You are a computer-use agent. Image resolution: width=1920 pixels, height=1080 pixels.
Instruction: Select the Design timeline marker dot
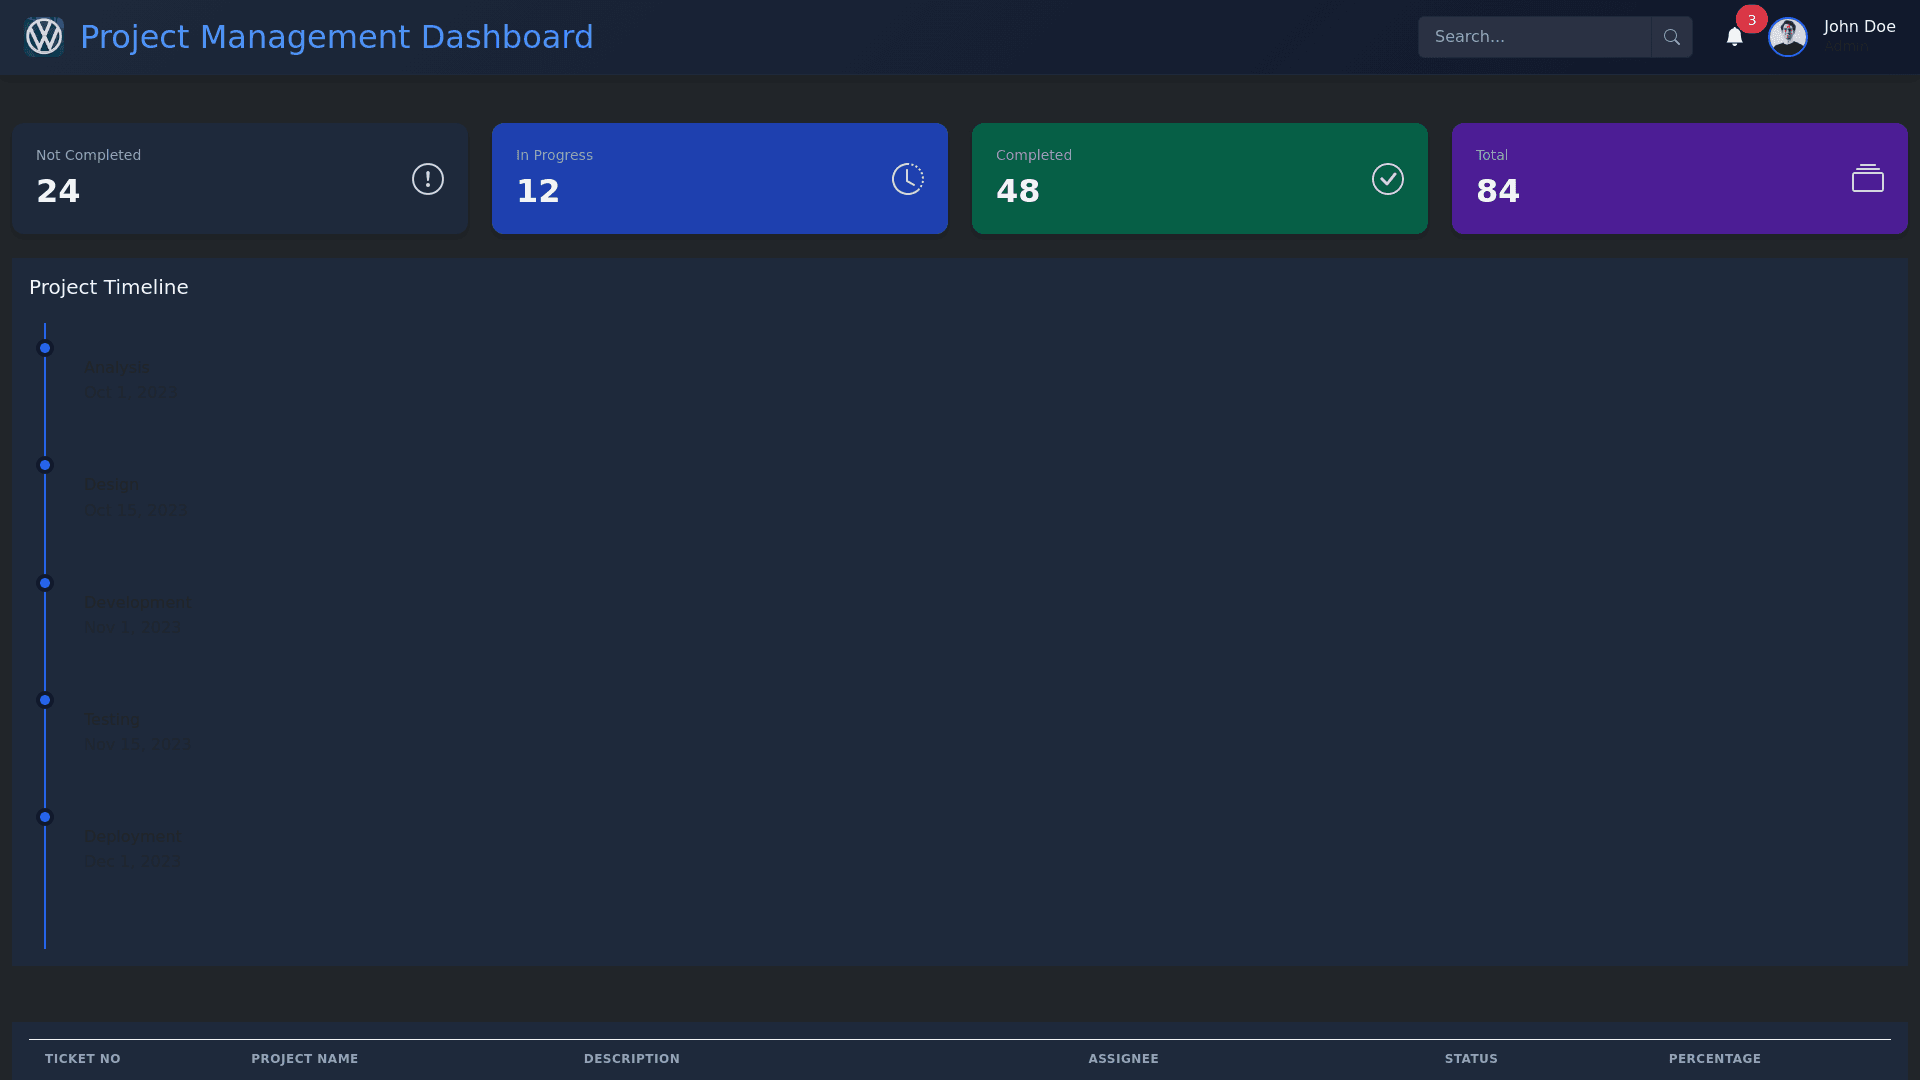pyautogui.click(x=45, y=466)
